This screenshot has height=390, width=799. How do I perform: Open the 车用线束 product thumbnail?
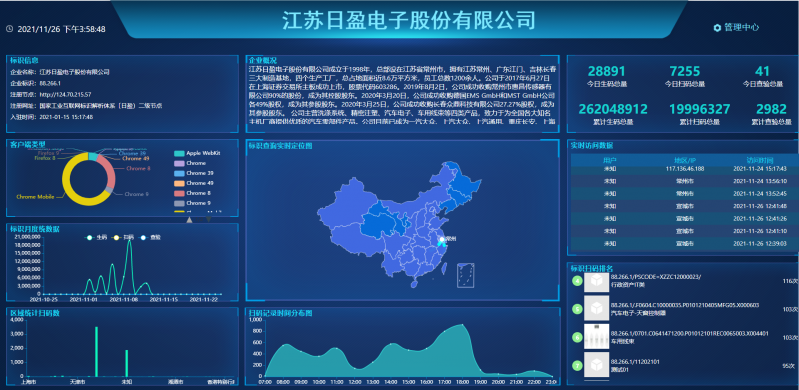pyautogui.click(x=596, y=337)
